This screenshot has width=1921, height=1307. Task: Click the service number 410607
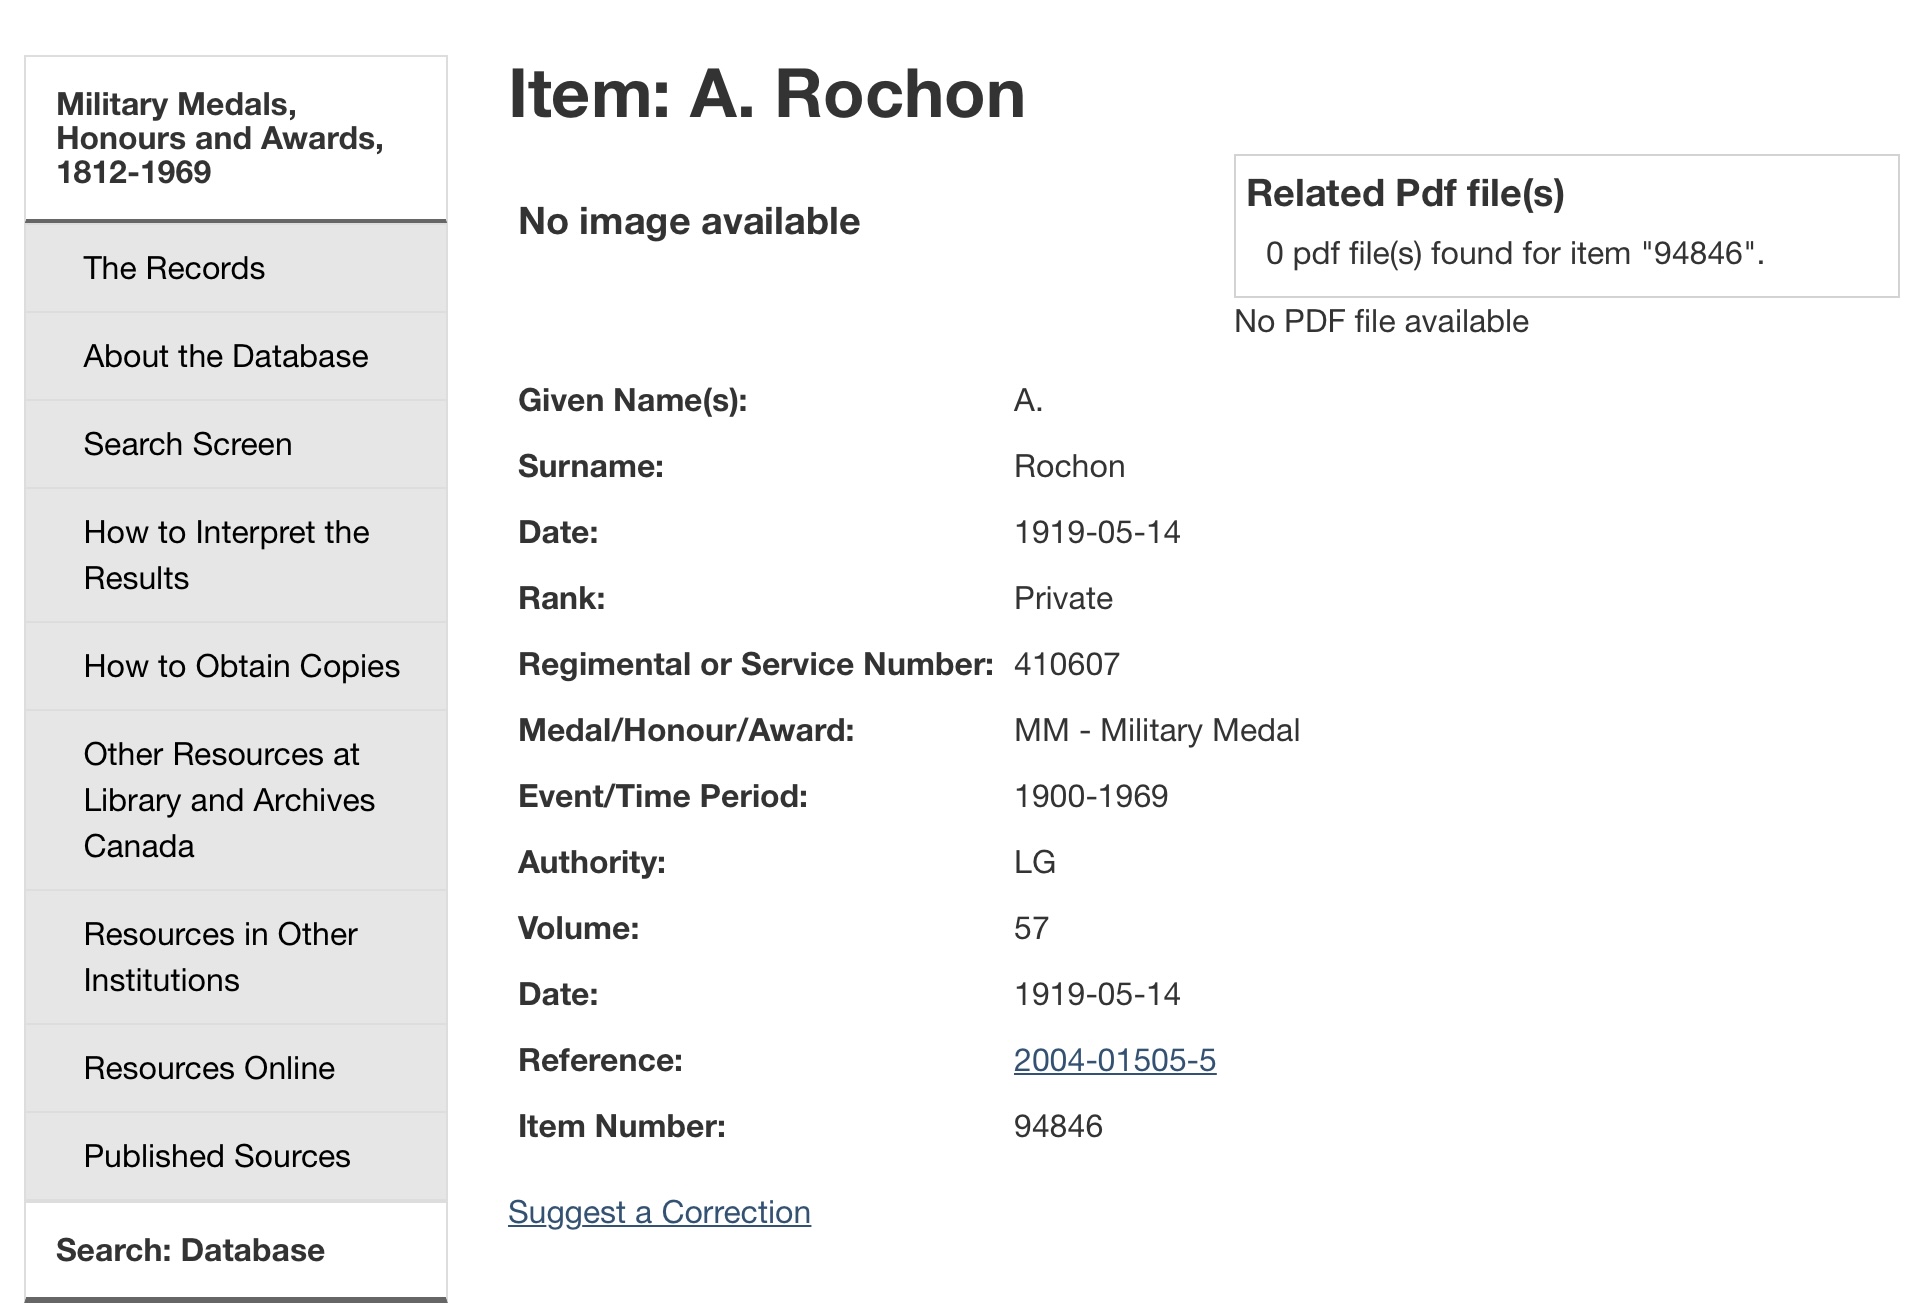(x=1067, y=664)
